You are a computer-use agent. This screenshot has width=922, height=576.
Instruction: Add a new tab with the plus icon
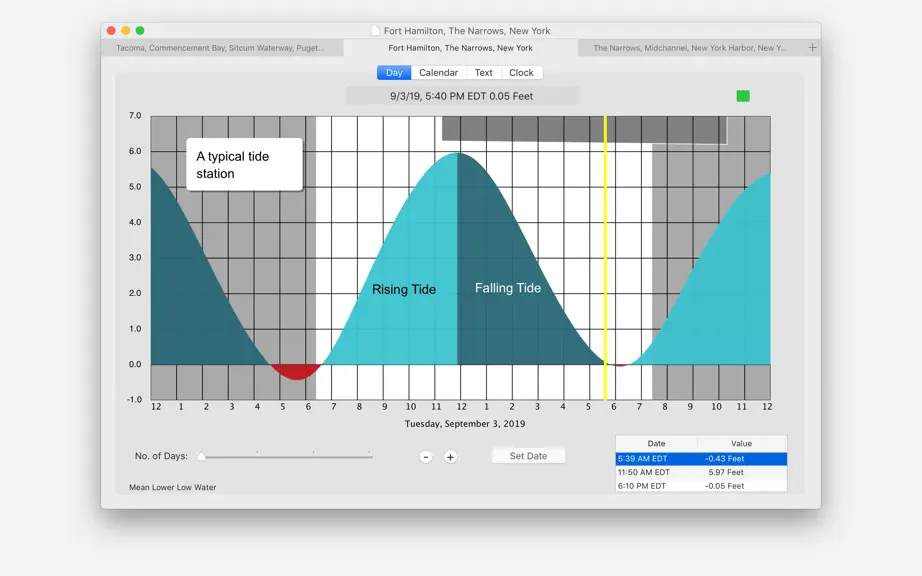click(x=812, y=48)
